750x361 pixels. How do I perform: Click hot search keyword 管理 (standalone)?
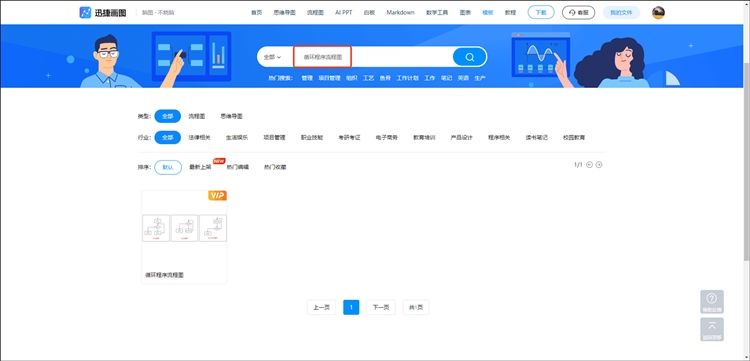click(307, 78)
